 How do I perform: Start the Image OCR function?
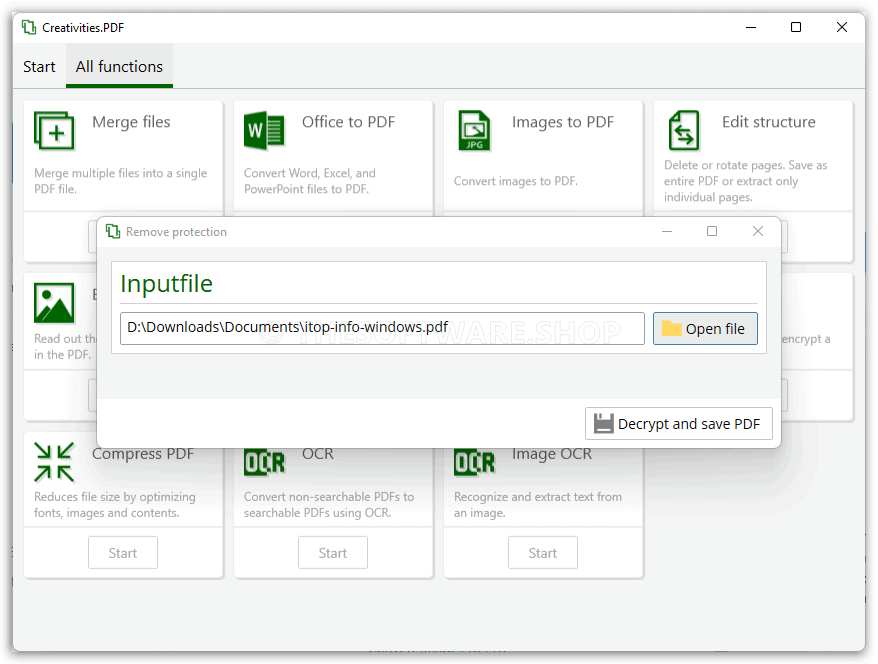(x=543, y=553)
